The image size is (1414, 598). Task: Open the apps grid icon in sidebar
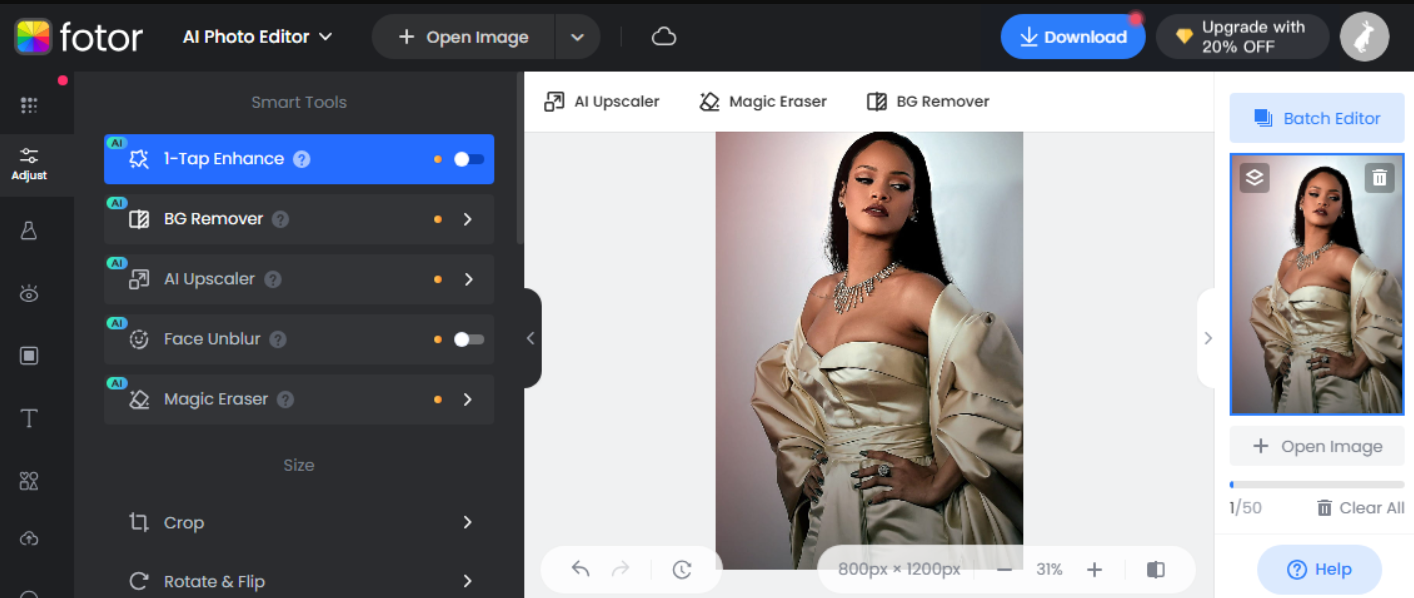click(x=29, y=105)
